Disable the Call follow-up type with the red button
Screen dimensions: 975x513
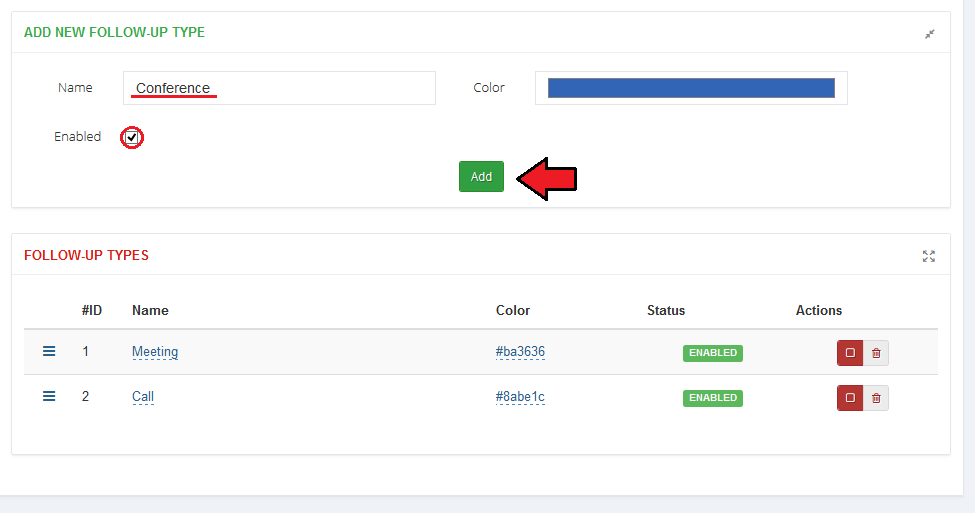coord(849,398)
